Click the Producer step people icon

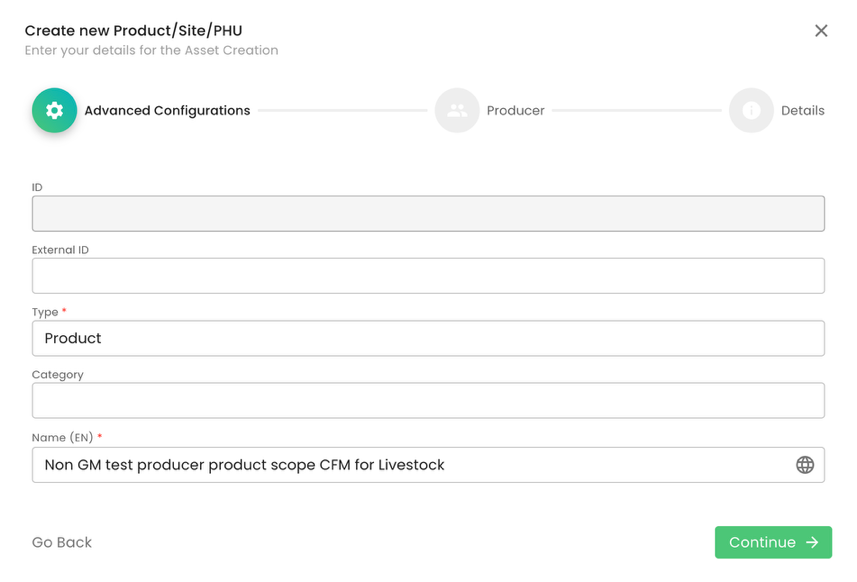(x=457, y=111)
